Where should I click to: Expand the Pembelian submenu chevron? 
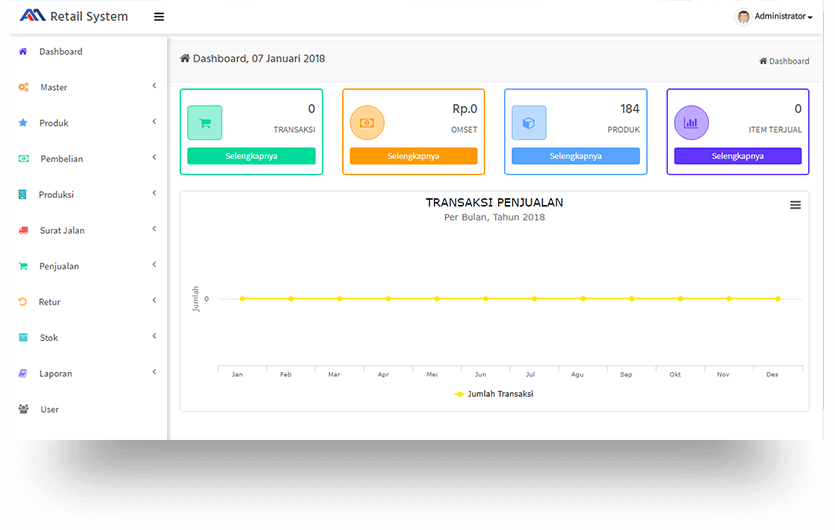pyautogui.click(x=154, y=157)
